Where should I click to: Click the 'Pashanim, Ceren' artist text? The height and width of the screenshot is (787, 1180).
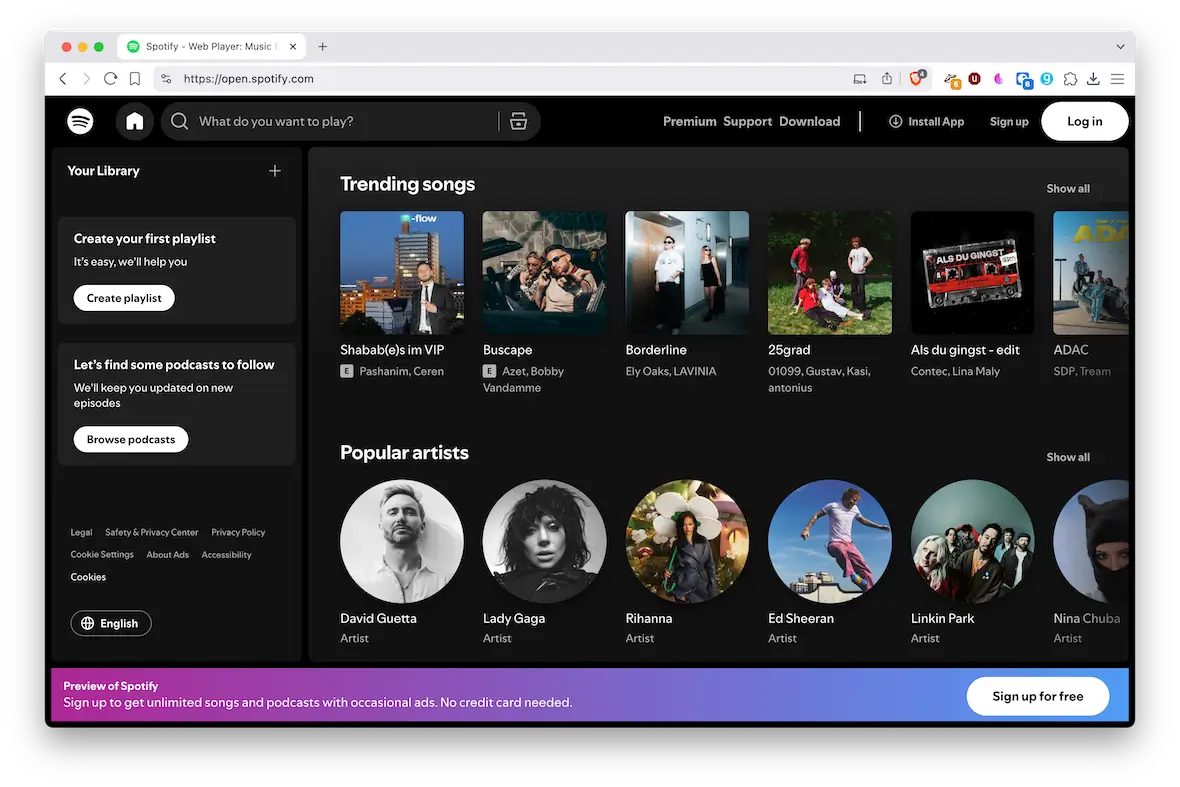click(401, 371)
